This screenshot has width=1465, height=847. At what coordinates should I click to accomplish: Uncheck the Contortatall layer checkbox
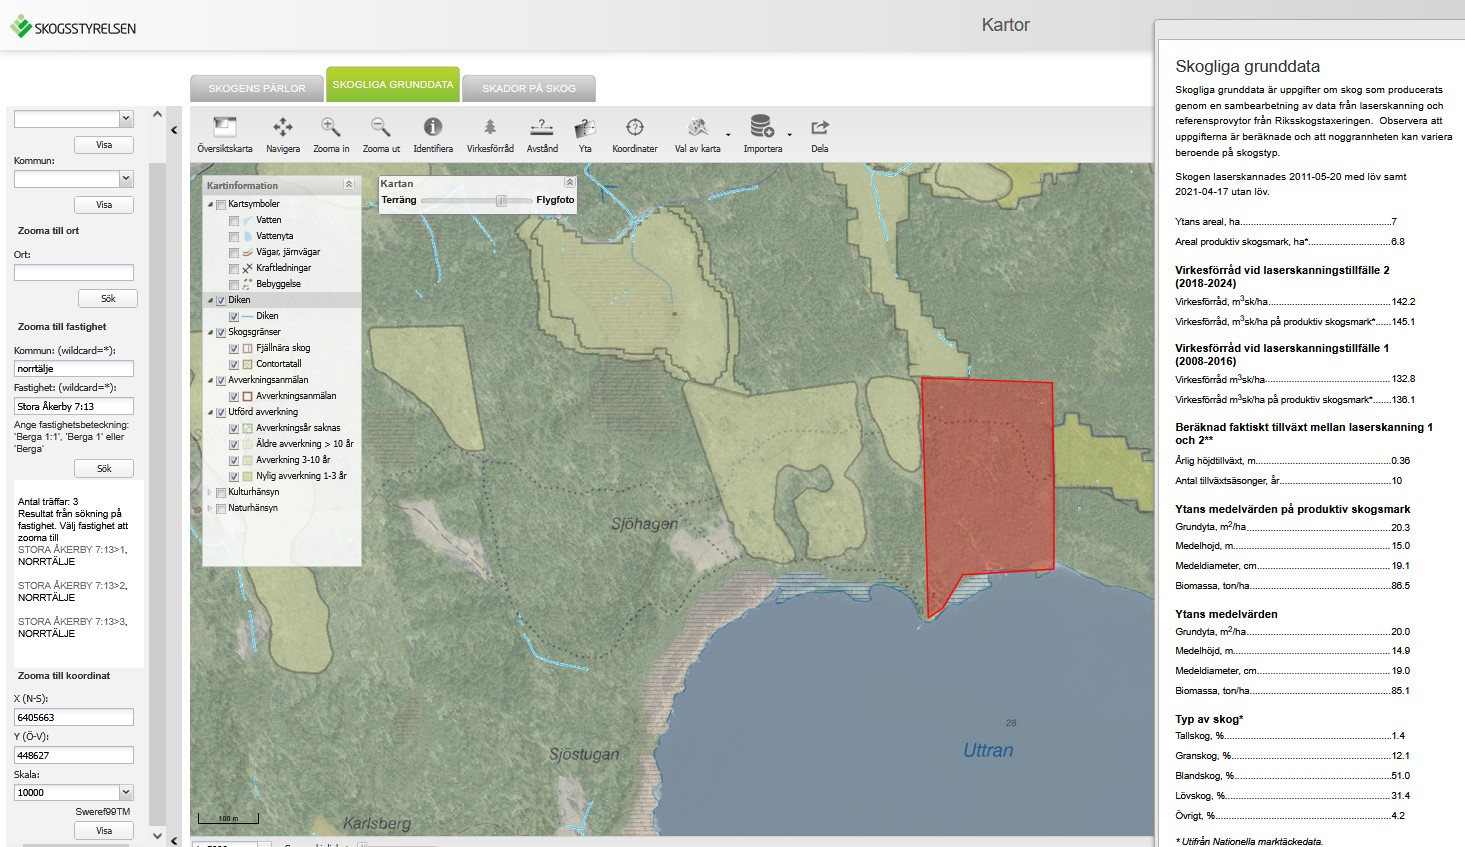(234, 364)
